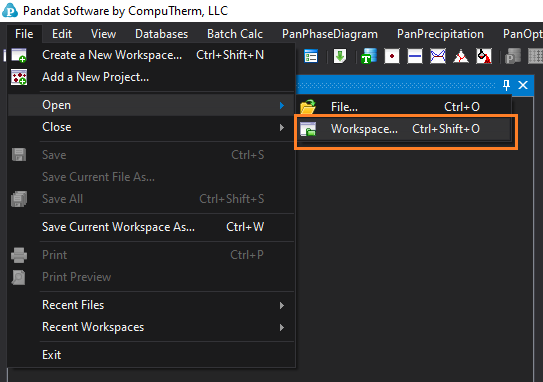Click the open File folder icon
The image size is (543, 382).
point(308,106)
